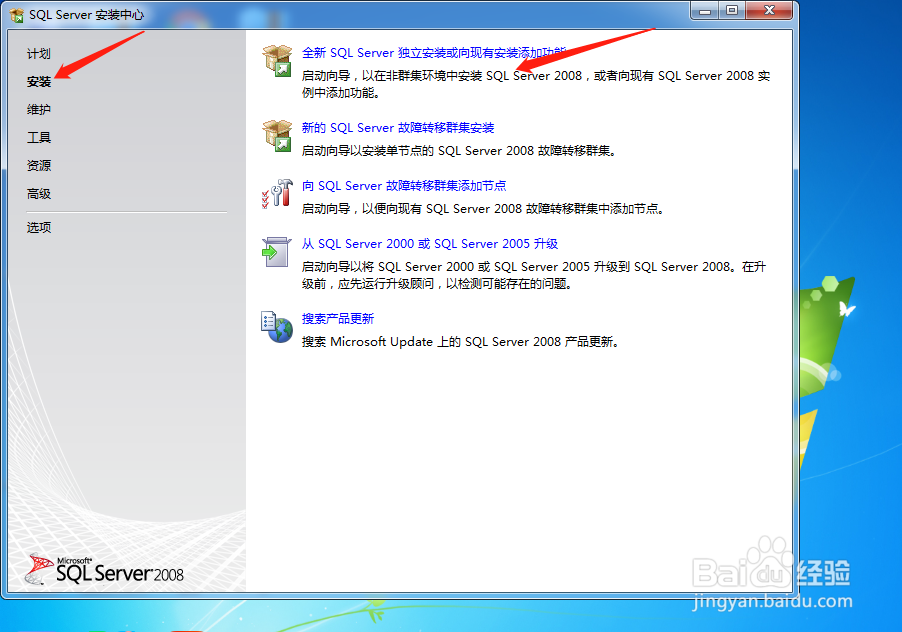Go to the 资源 section

39,166
